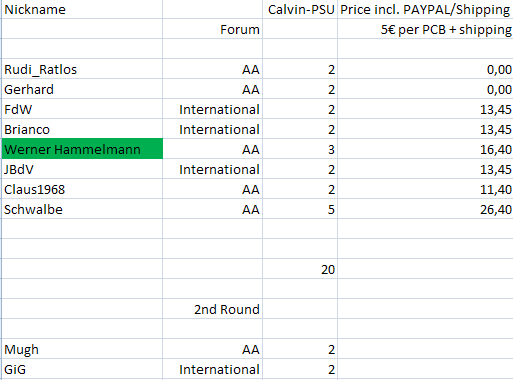Click the Claus1968 name cell

82,189
